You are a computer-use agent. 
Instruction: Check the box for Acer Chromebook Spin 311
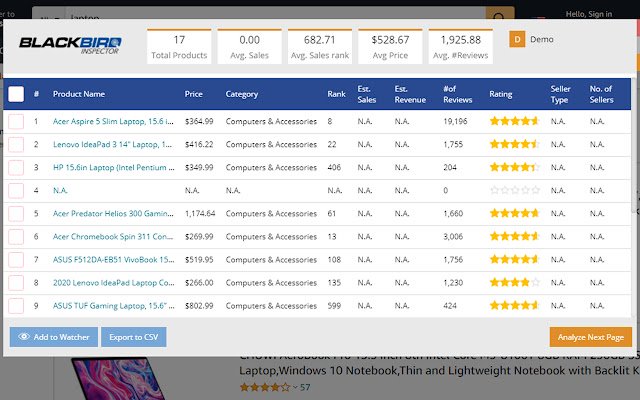click(16, 237)
